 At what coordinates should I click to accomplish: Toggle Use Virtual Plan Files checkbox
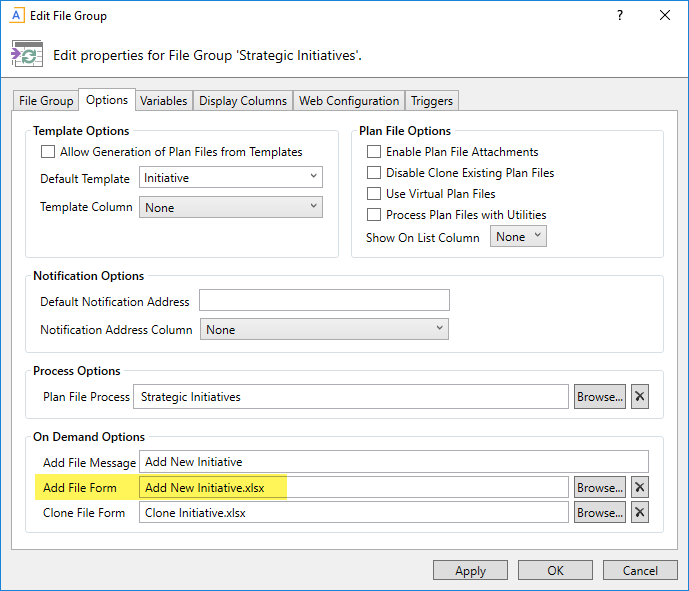point(374,194)
